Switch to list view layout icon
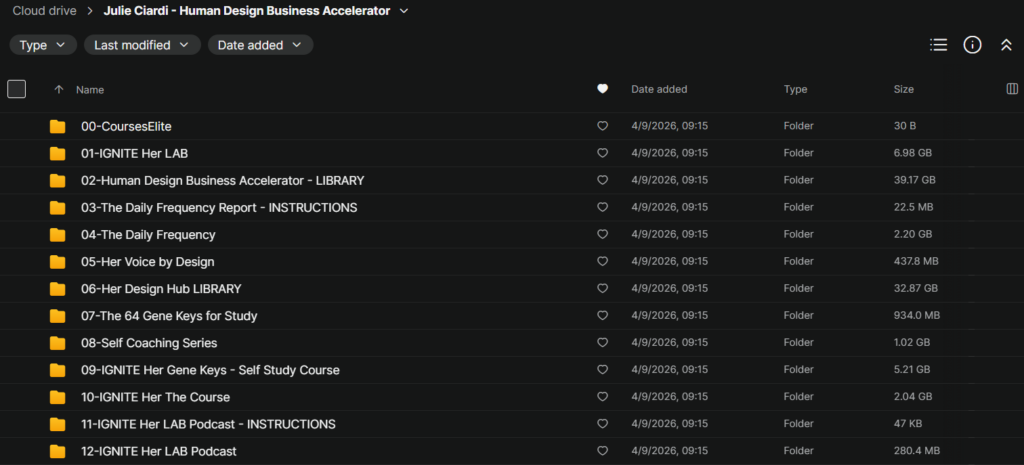The width and height of the screenshot is (1024, 465). [x=938, y=45]
